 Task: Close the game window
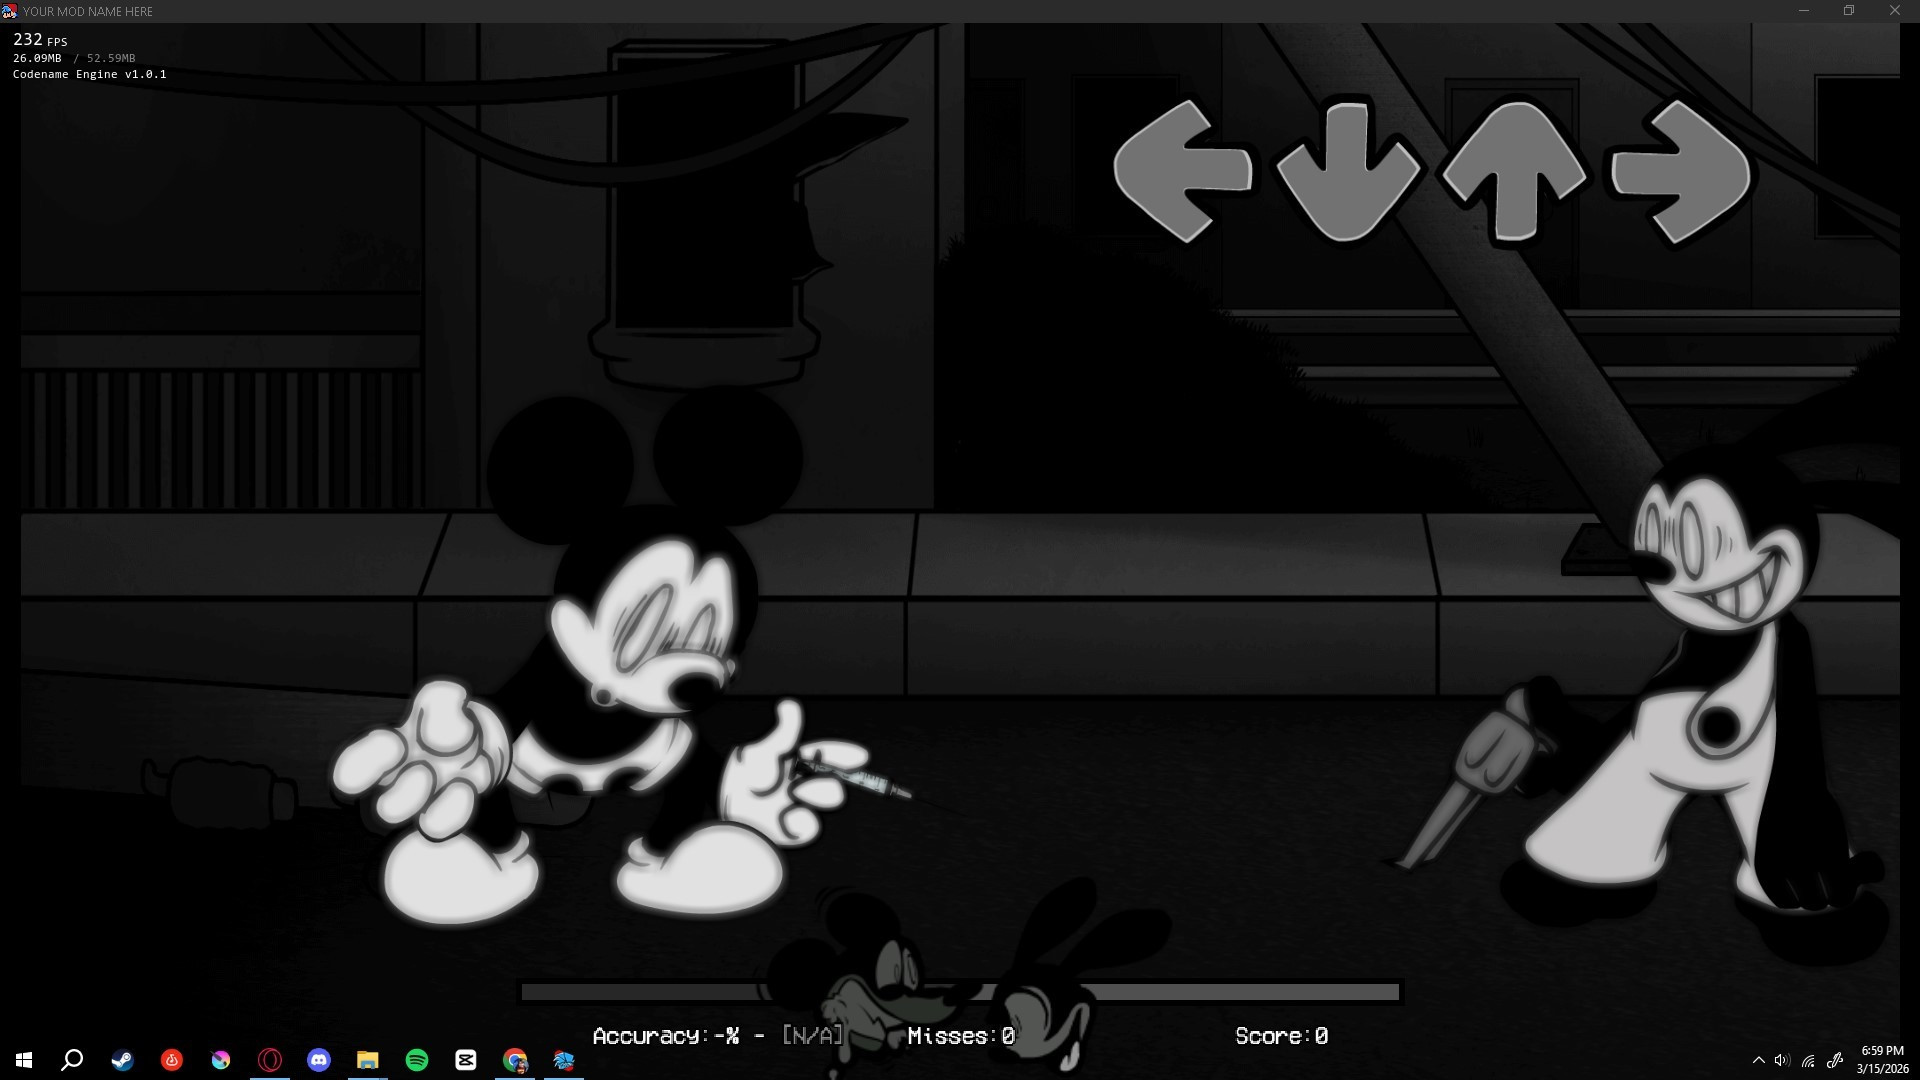1895,11
